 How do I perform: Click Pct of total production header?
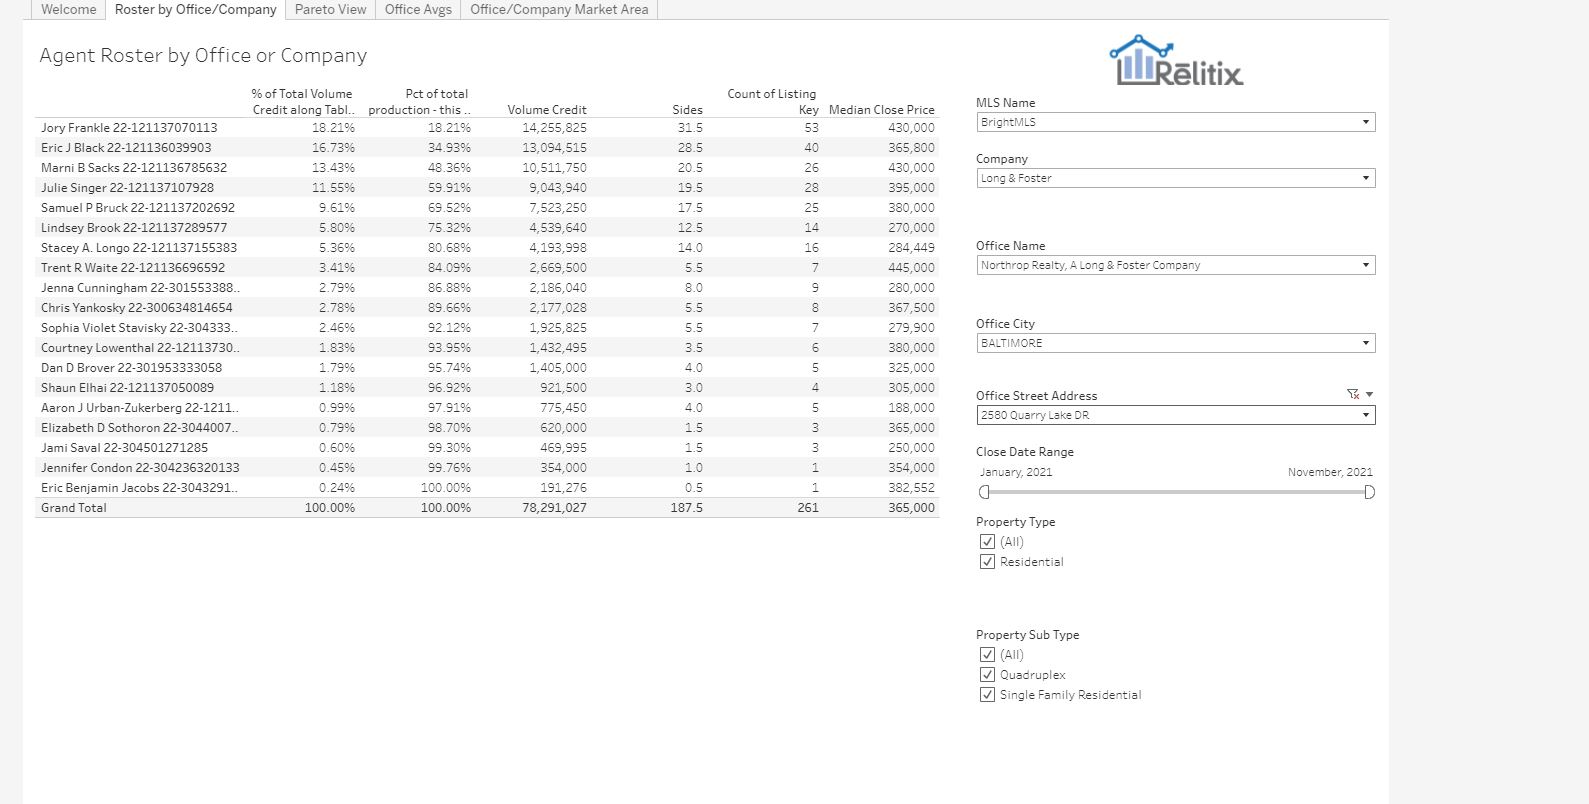tap(419, 102)
